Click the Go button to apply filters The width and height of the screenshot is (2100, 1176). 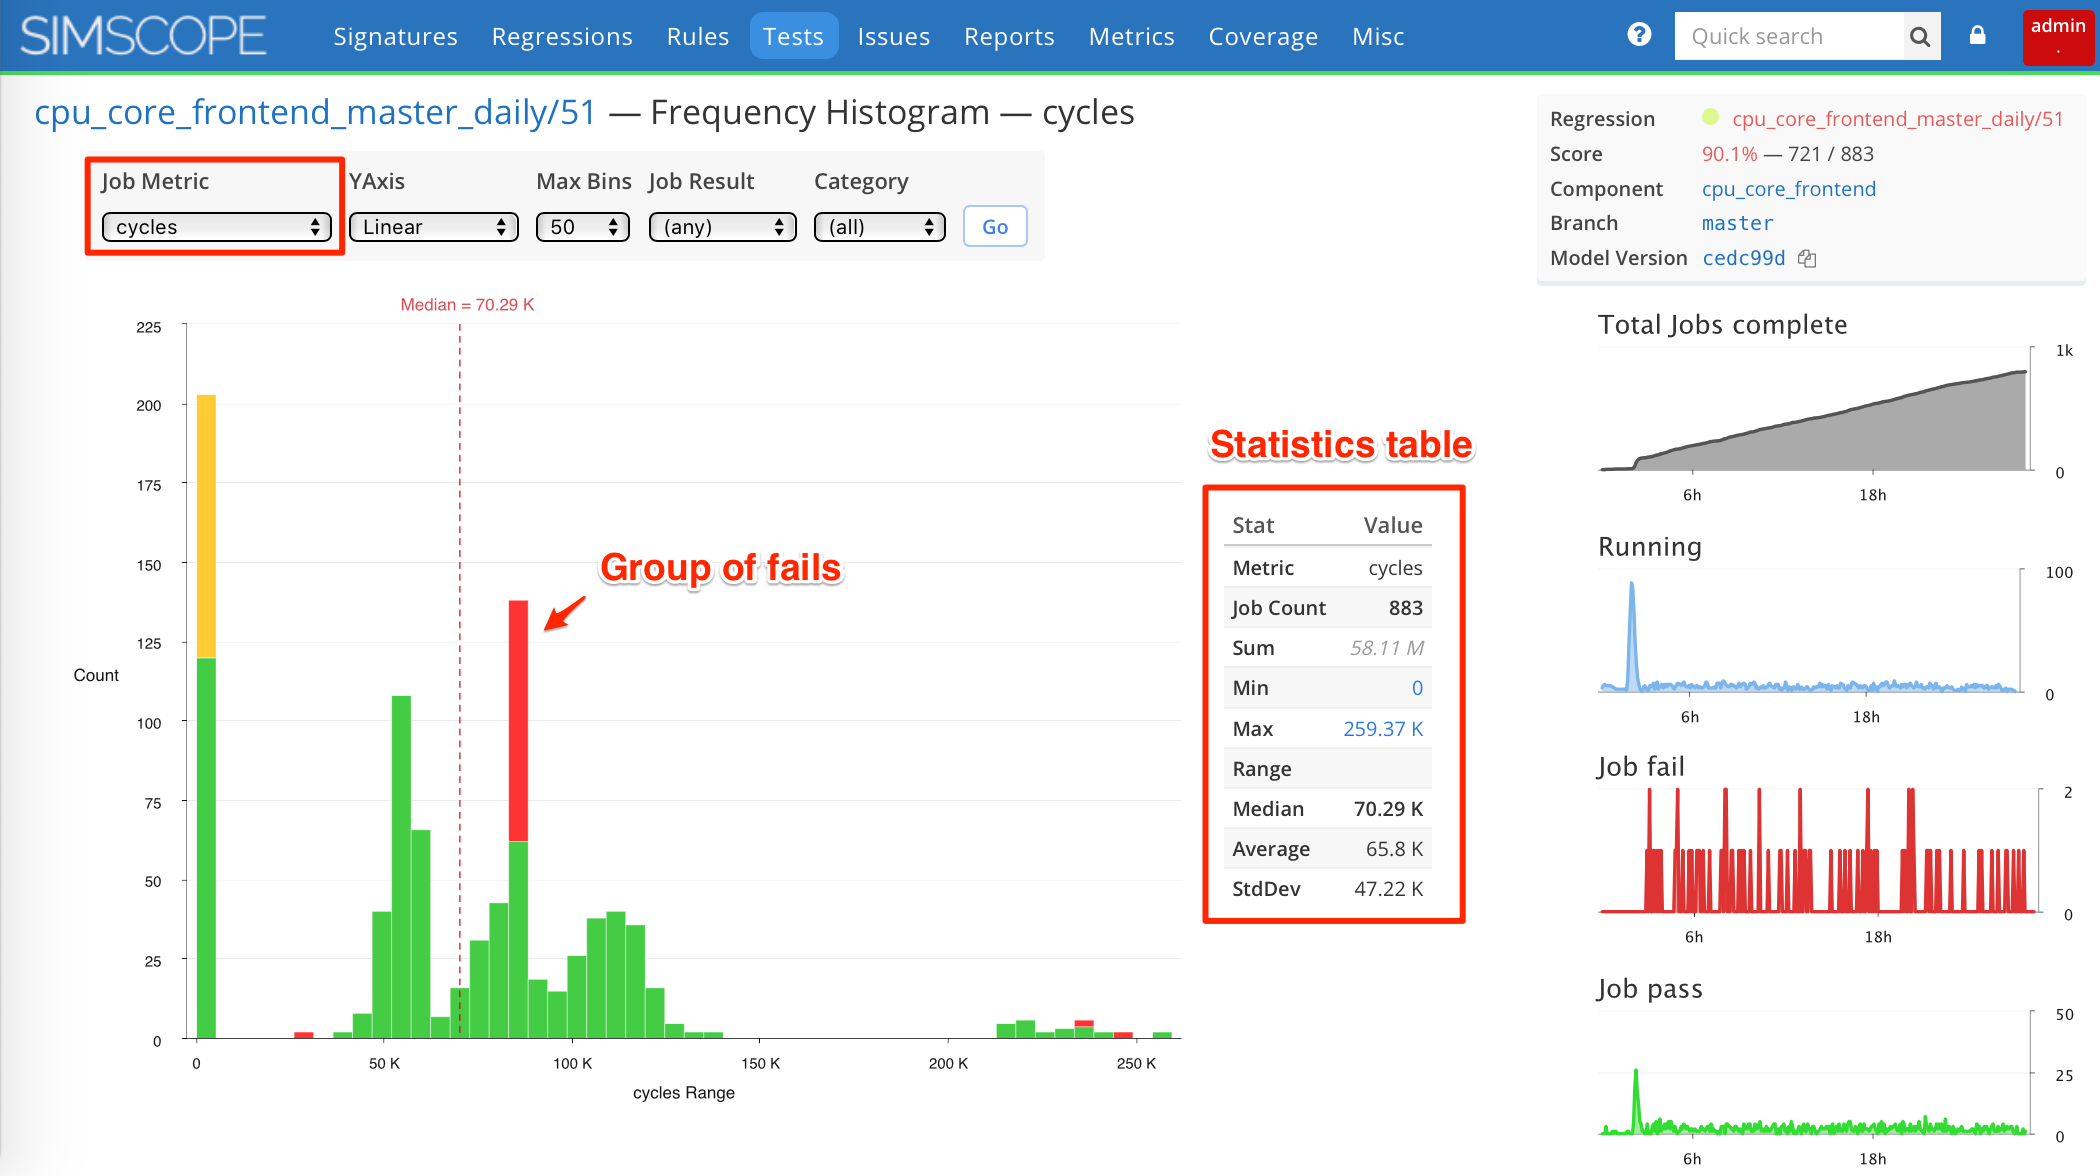(995, 225)
